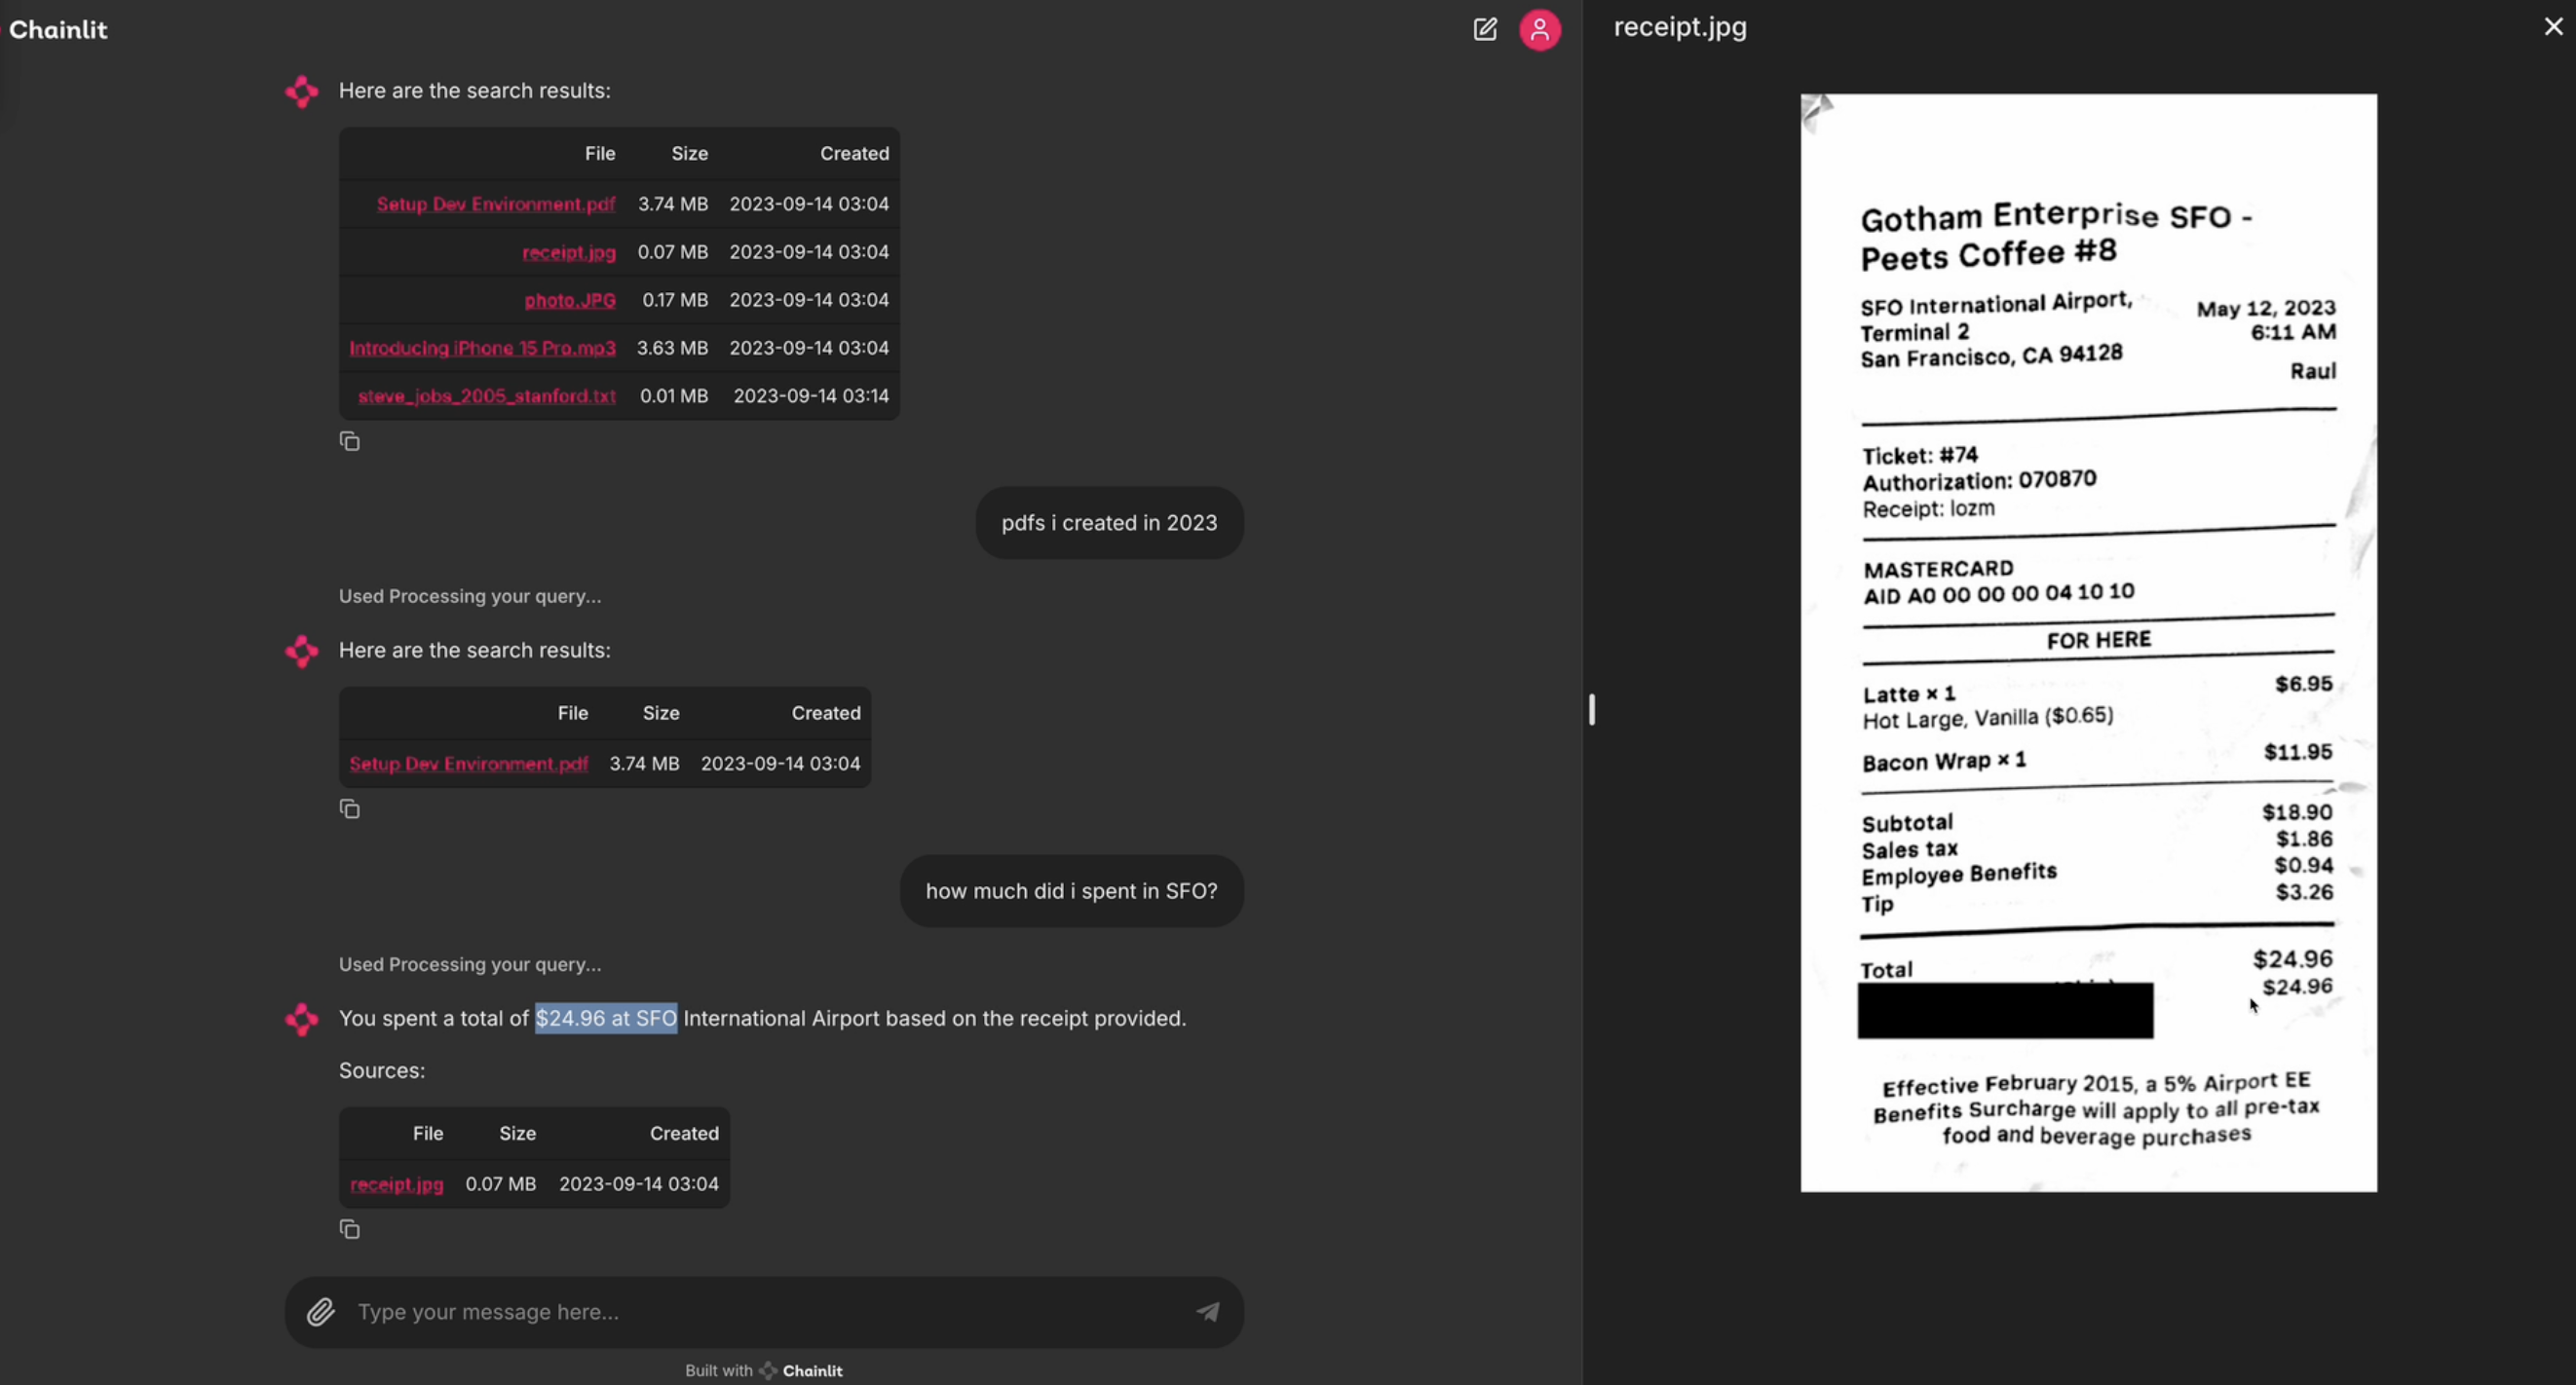The height and width of the screenshot is (1385, 2576).
Task: Click the '2023-09-14 03:14' created cell
Action: click(811, 396)
